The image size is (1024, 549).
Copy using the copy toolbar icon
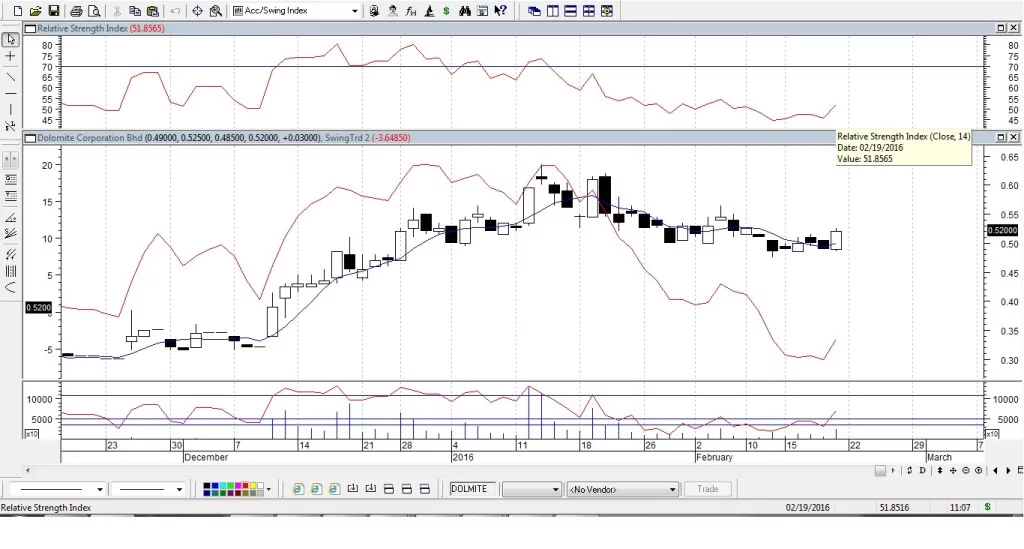coord(135,11)
